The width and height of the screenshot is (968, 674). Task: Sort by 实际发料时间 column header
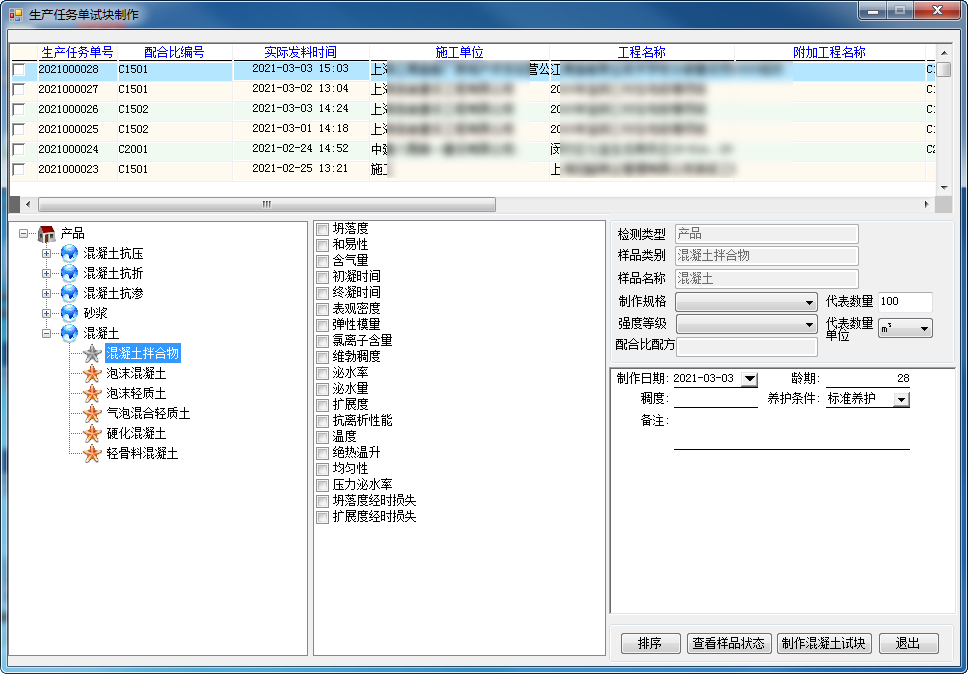pyautogui.click(x=300, y=52)
